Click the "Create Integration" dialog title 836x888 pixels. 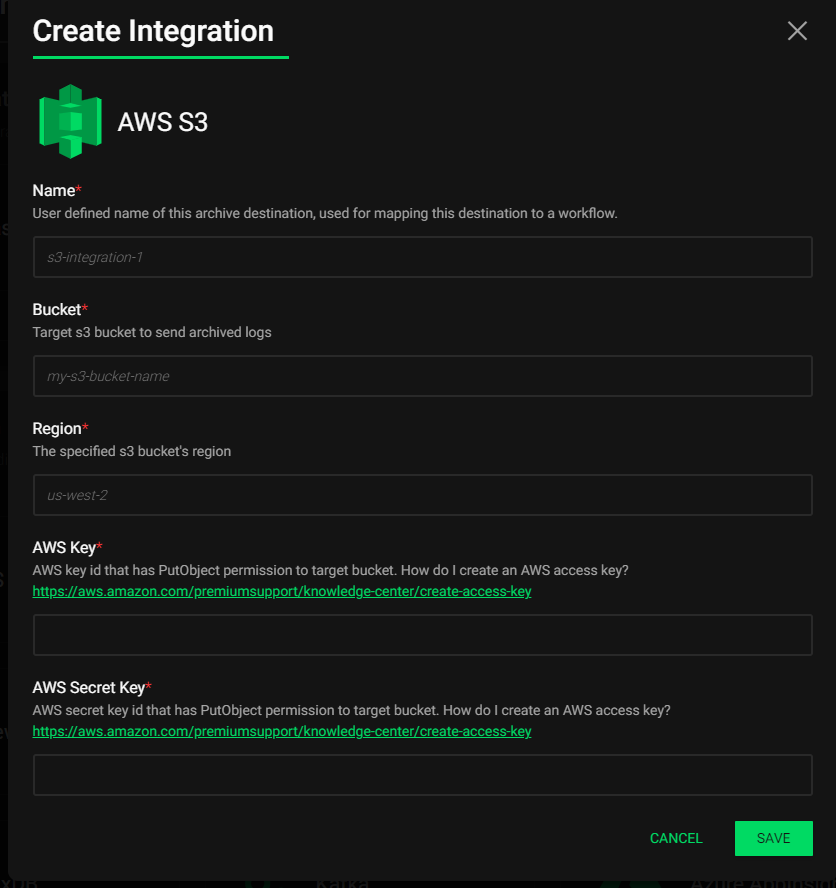point(153,31)
